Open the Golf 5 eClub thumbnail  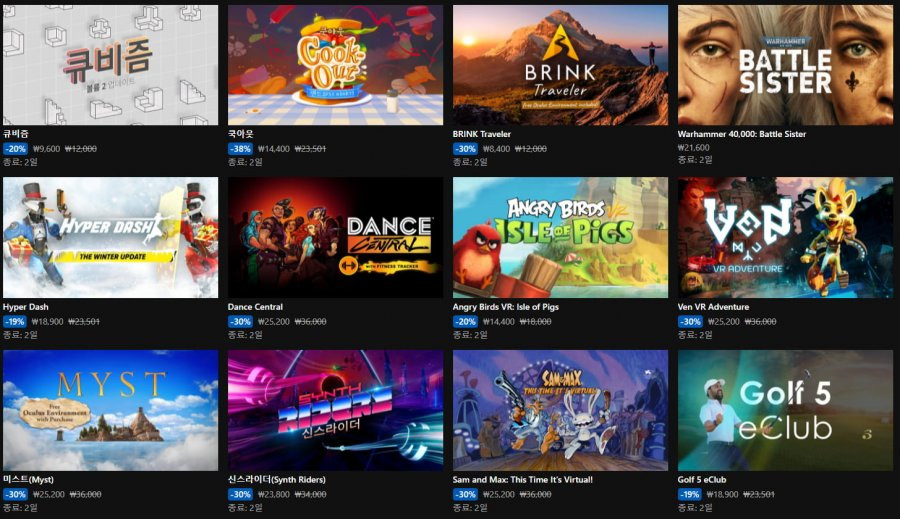[785, 410]
